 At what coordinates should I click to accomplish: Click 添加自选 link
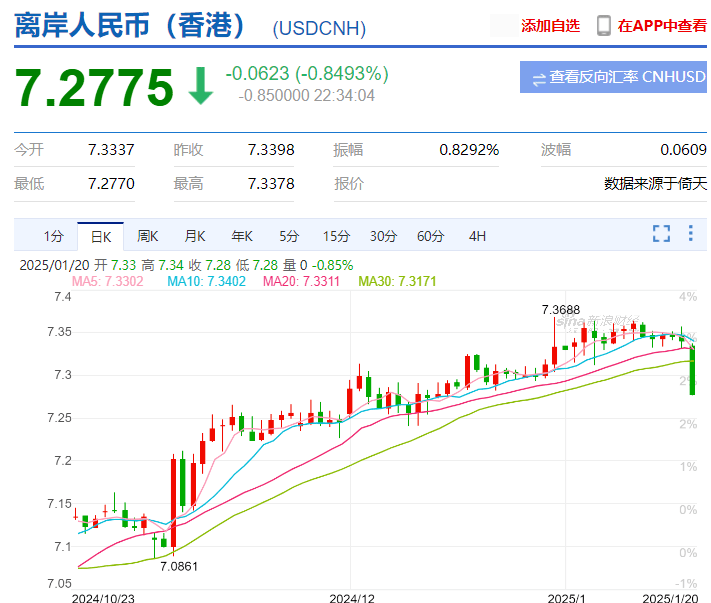pos(550,26)
